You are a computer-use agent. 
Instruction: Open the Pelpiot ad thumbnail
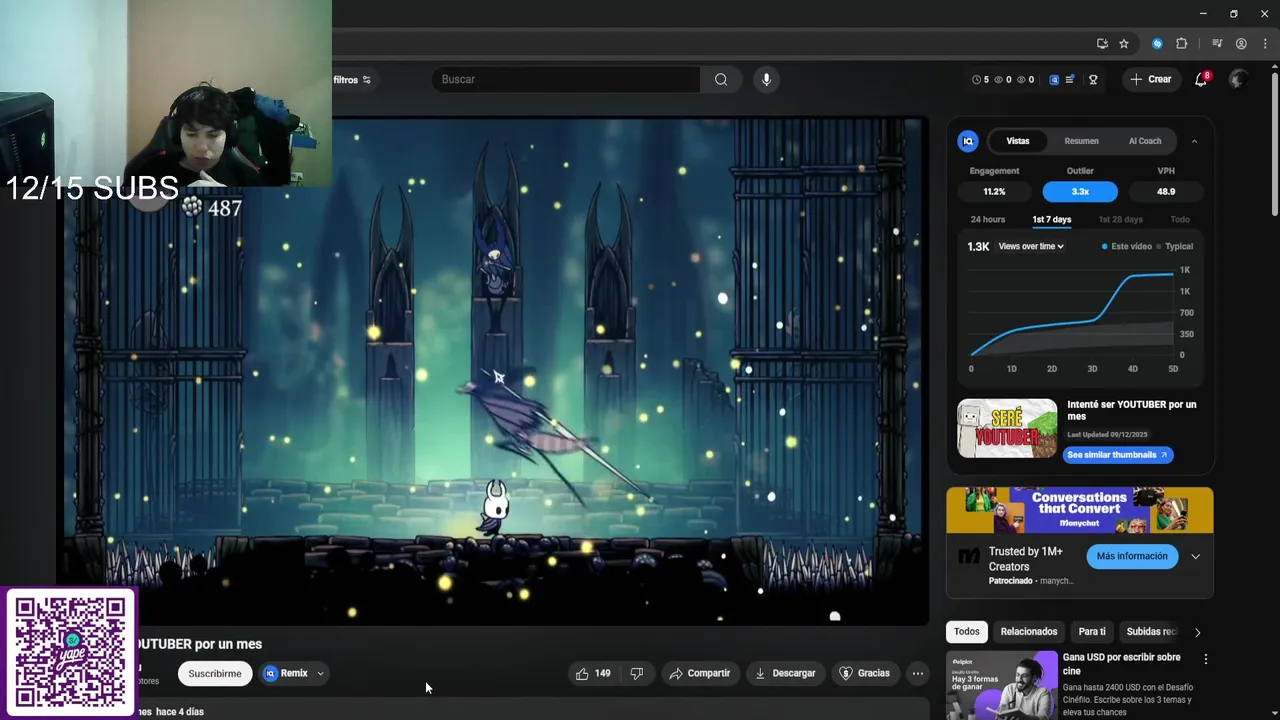click(x=1002, y=686)
